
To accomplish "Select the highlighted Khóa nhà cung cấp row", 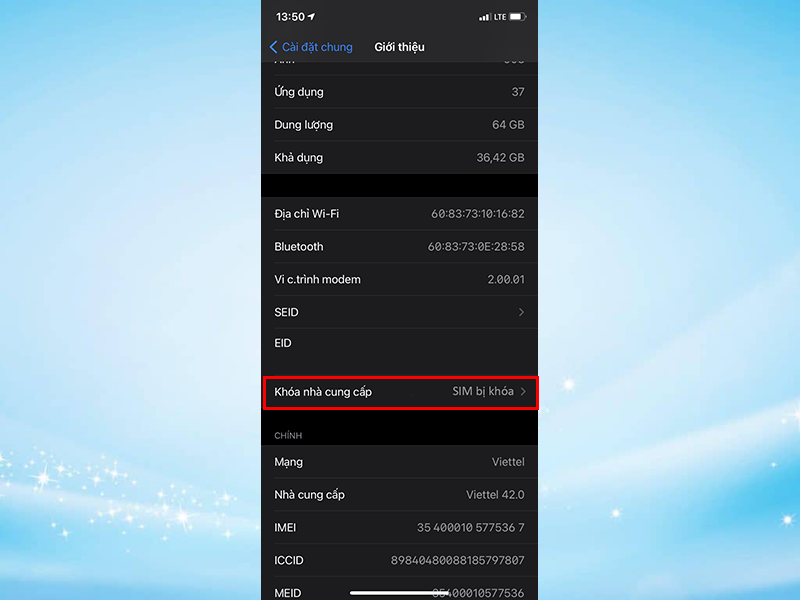I will 400,392.
